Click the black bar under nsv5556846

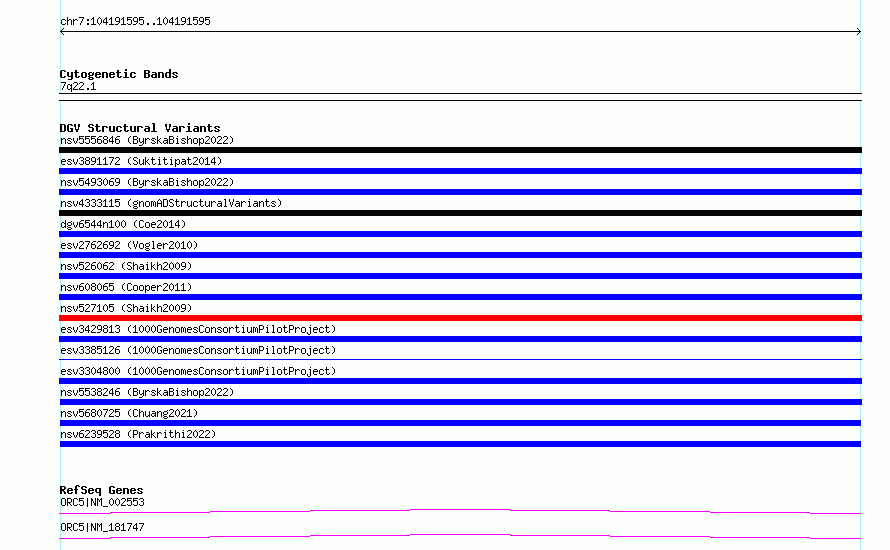coord(460,150)
